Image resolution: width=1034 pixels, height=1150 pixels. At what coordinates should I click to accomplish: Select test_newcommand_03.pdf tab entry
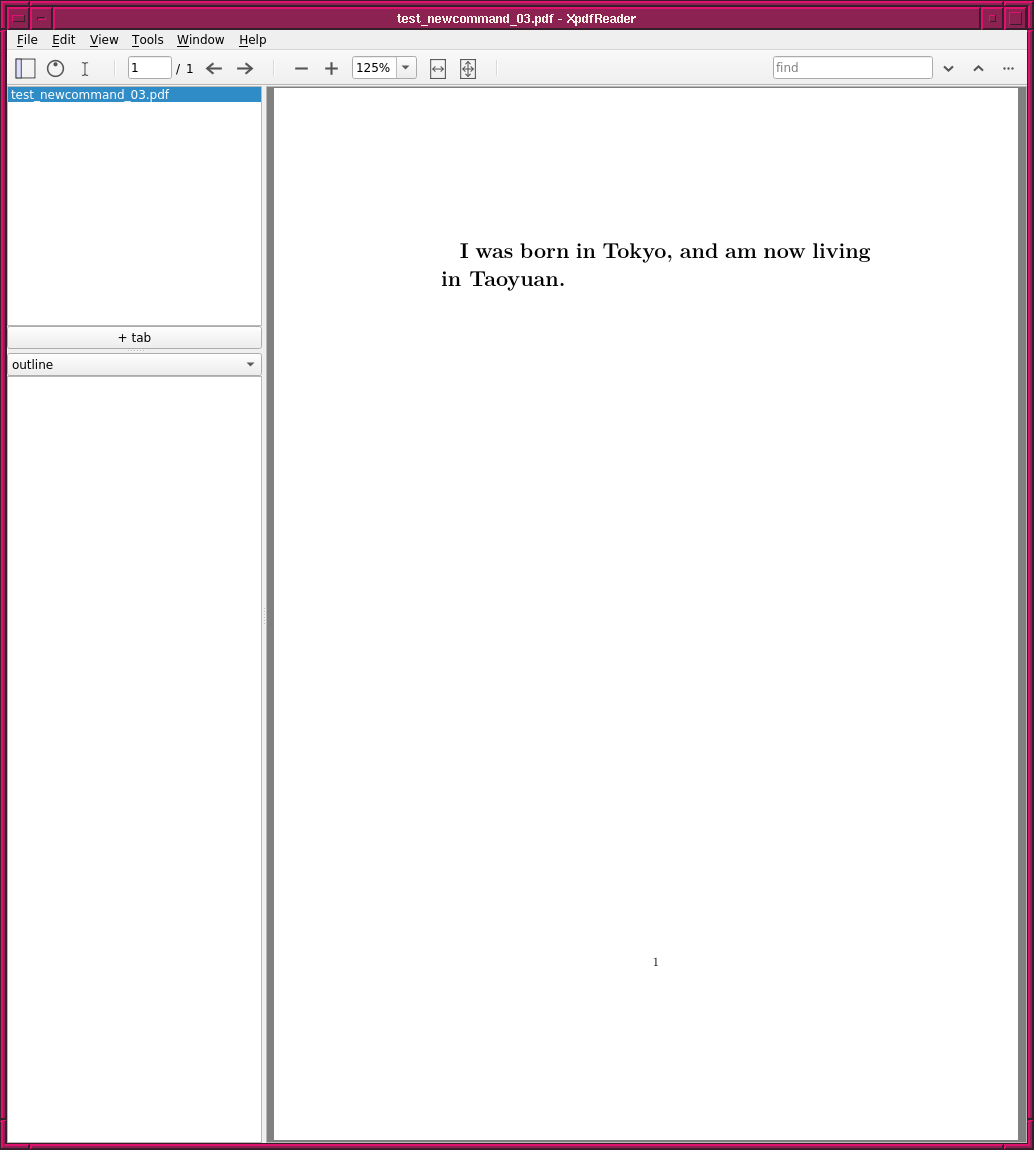click(x=90, y=95)
